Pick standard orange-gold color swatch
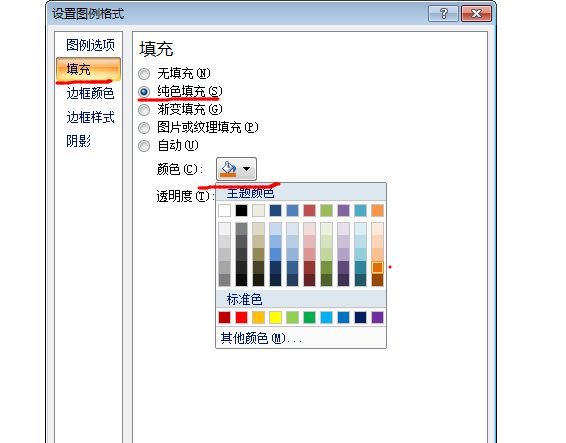The height and width of the screenshot is (443, 566). [x=258, y=318]
